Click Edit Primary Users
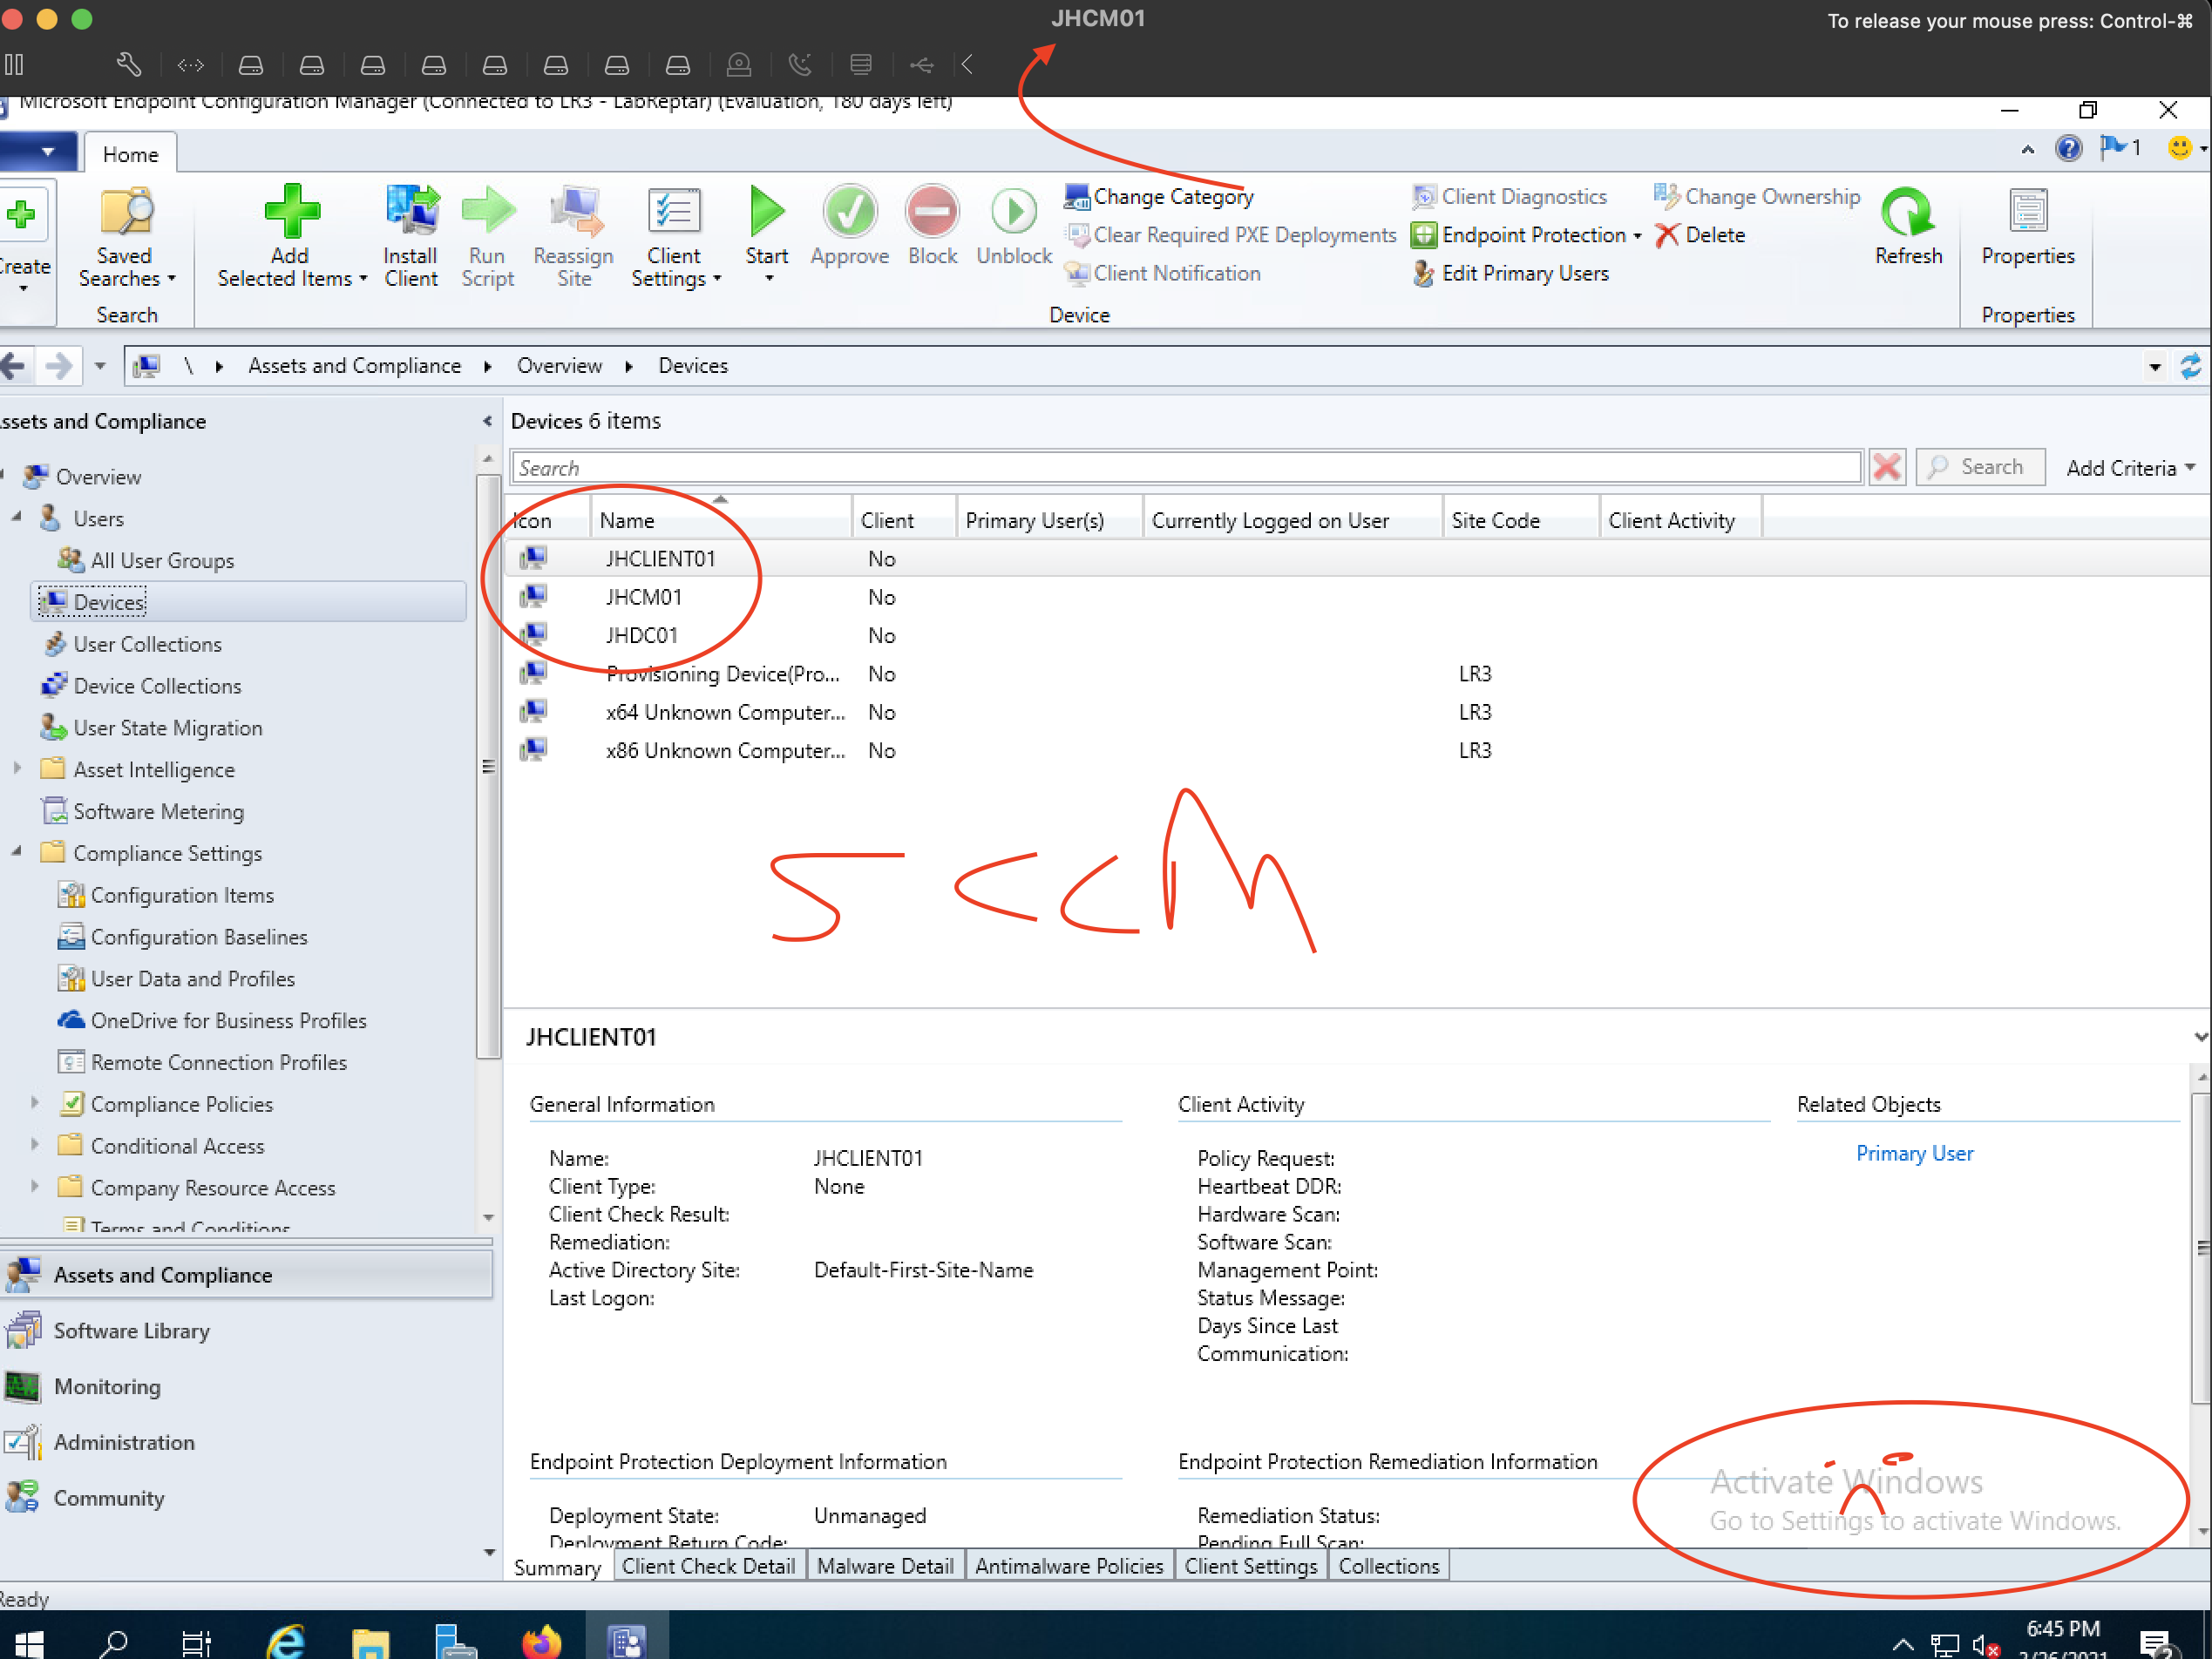 pyautogui.click(x=1511, y=273)
